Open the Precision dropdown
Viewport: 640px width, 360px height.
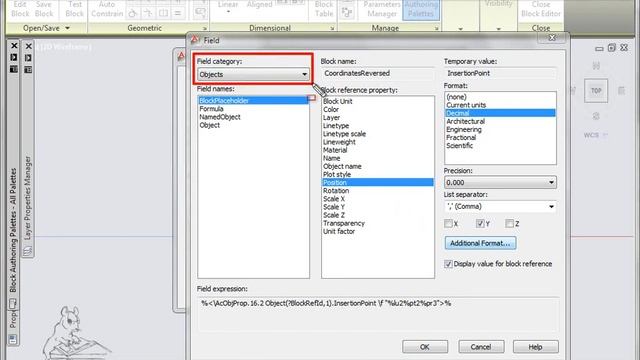[500, 182]
